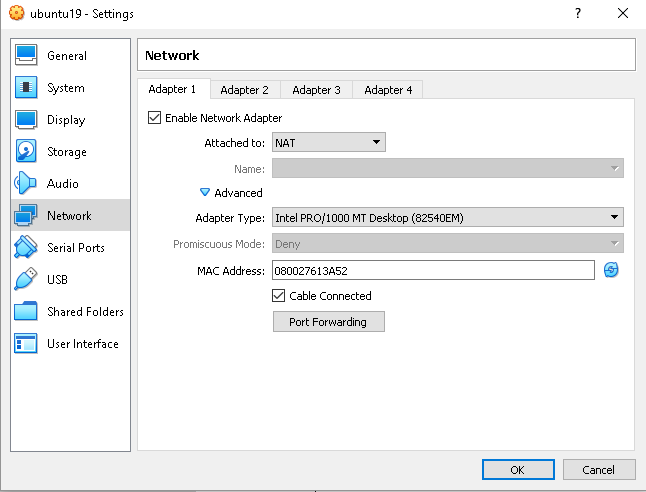Click the Shared Folders folder icon
The image size is (646, 492).
26,311
